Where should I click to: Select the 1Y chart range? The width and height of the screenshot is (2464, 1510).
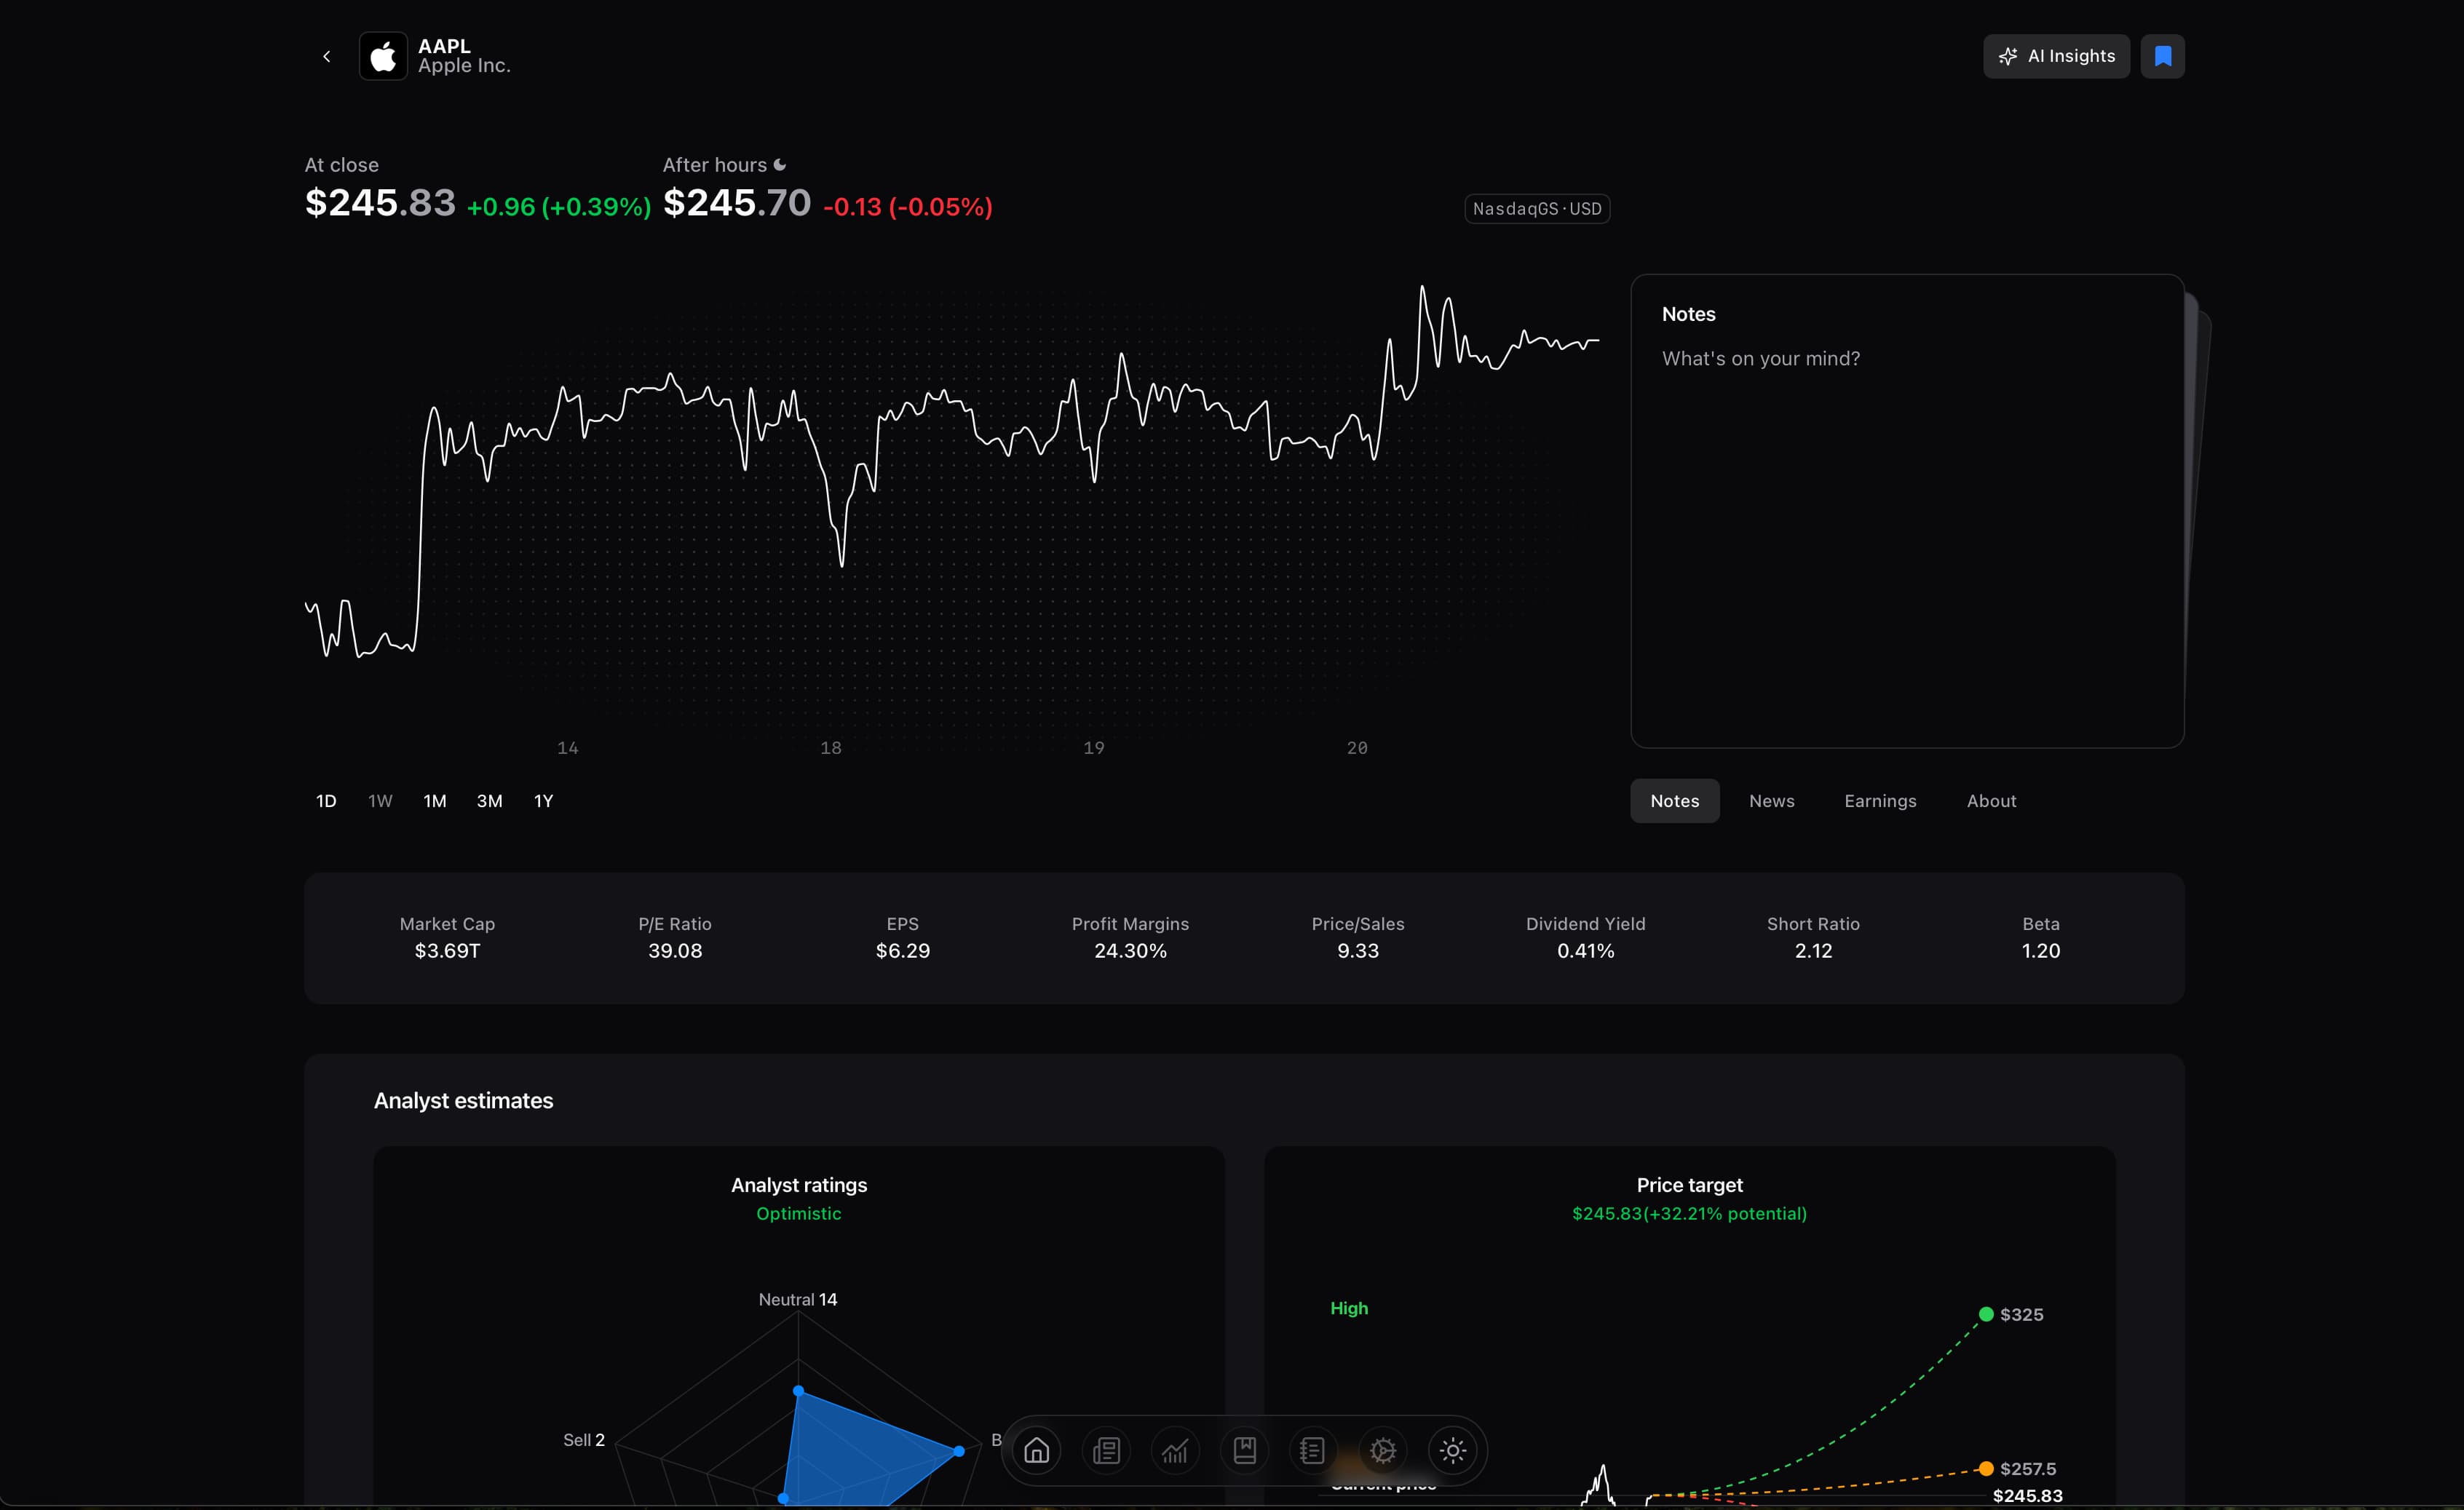[x=543, y=801]
